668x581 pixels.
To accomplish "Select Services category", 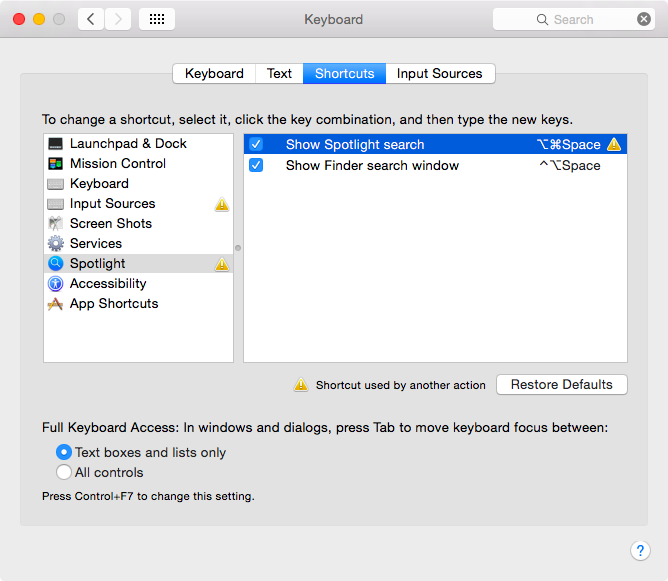I will coord(138,244).
